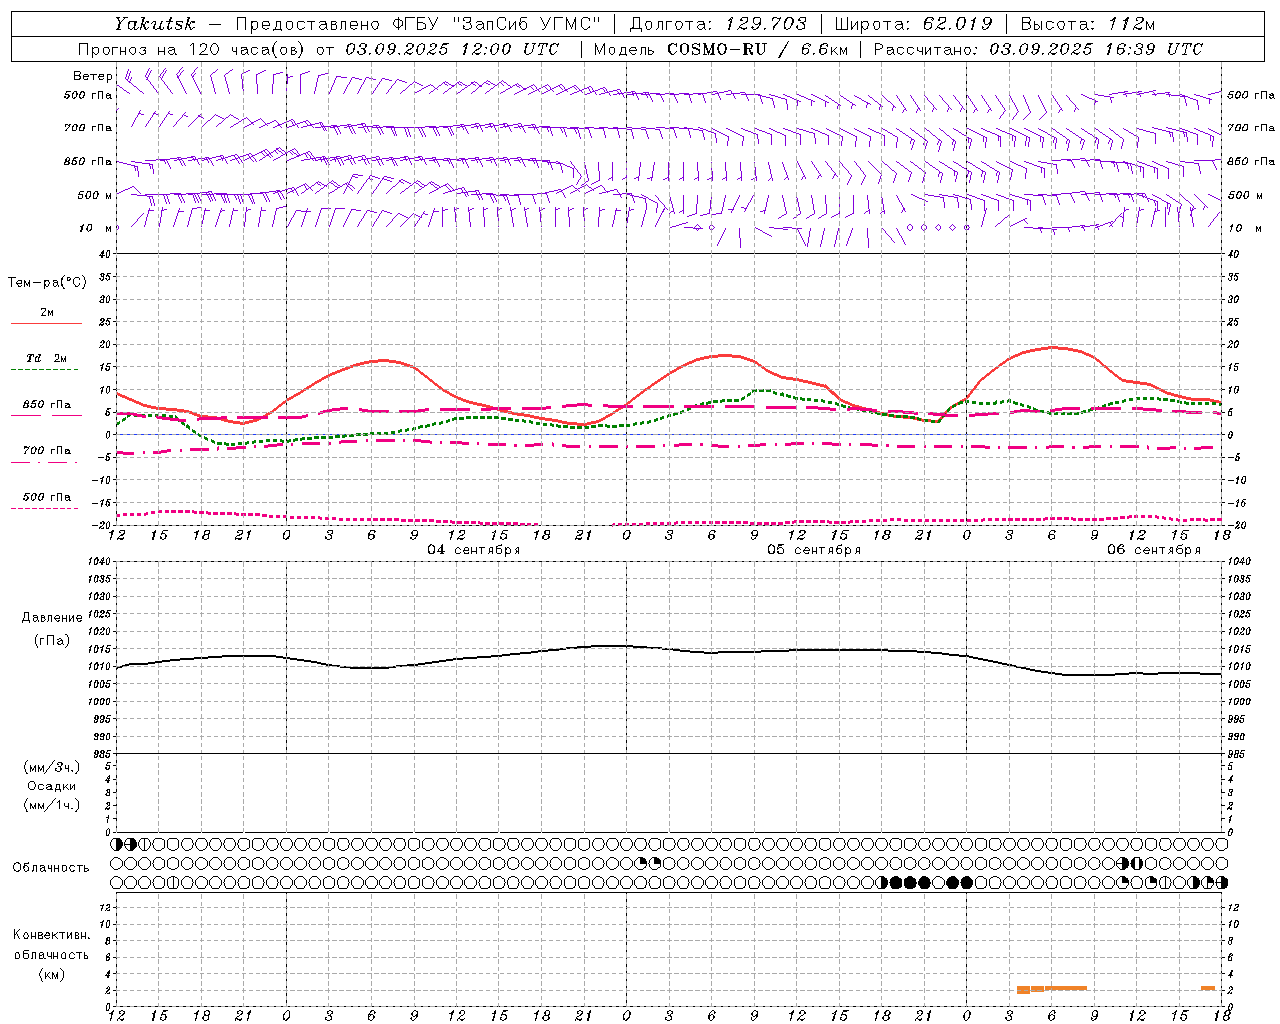This screenshot has height=1024, width=1280.
Task: Click the "04 сентября" date label
Action: tap(474, 550)
